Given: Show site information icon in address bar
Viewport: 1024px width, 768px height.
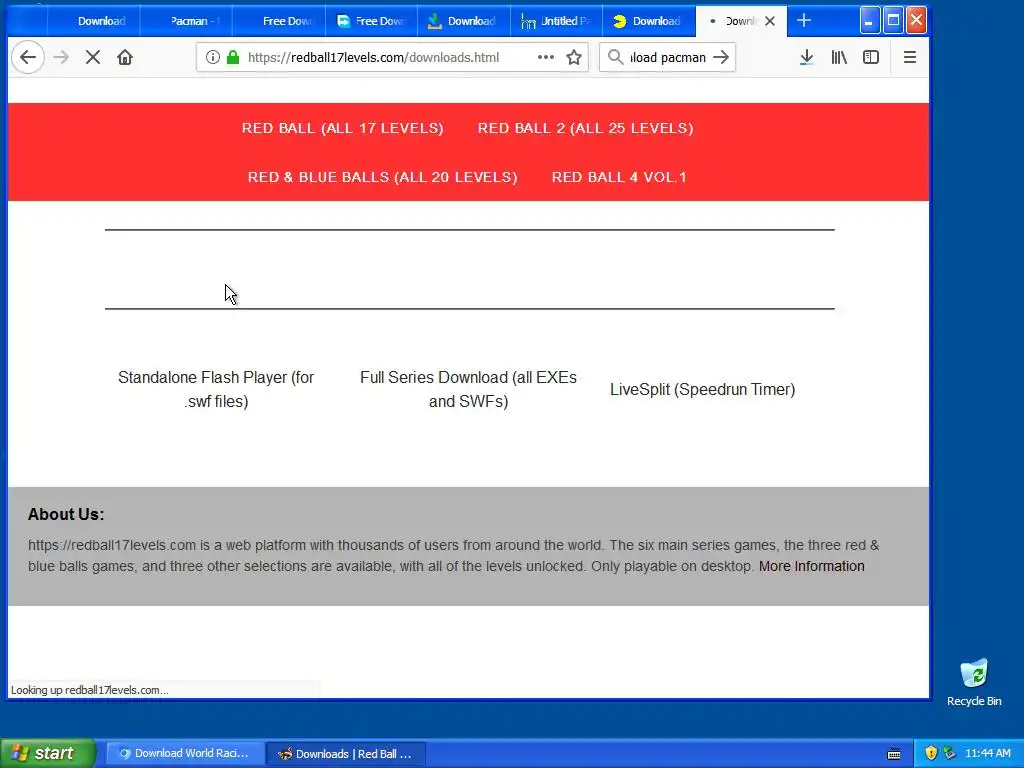Looking at the screenshot, I should [x=212, y=57].
